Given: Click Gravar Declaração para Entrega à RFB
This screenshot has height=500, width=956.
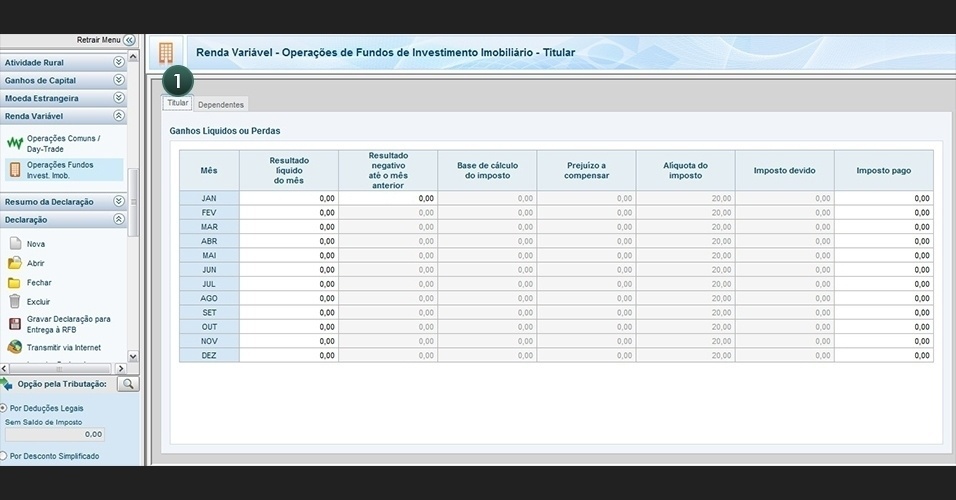Looking at the screenshot, I should click(68, 324).
